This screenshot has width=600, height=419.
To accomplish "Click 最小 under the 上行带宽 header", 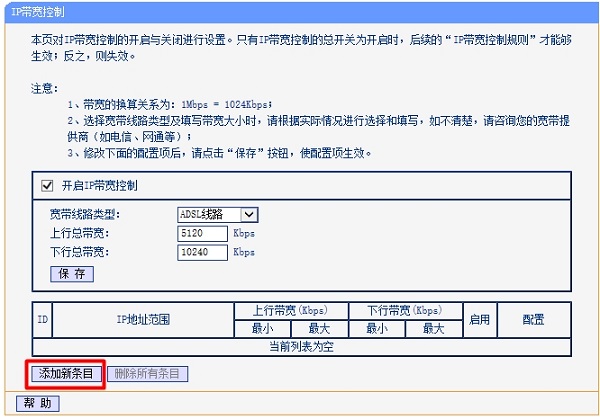I will click(263, 328).
